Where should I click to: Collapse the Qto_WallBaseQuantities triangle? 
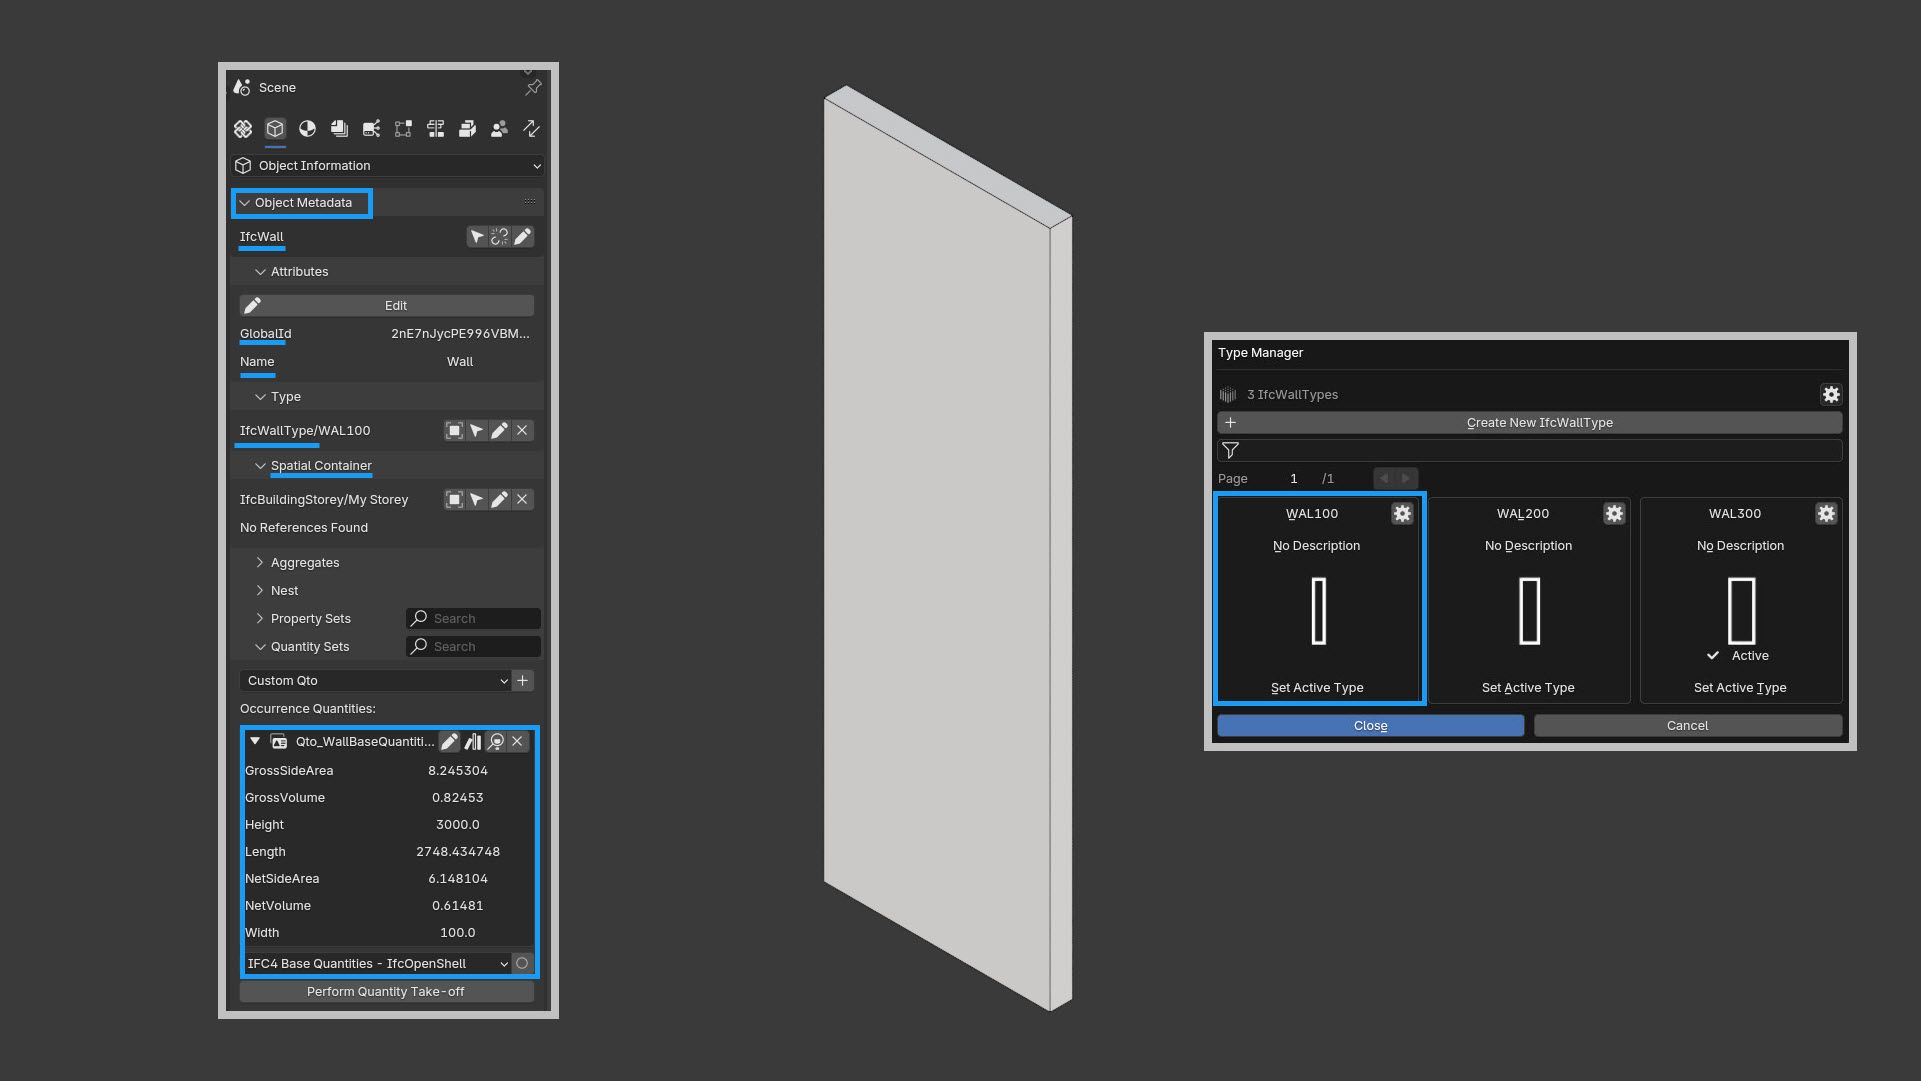(255, 742)
